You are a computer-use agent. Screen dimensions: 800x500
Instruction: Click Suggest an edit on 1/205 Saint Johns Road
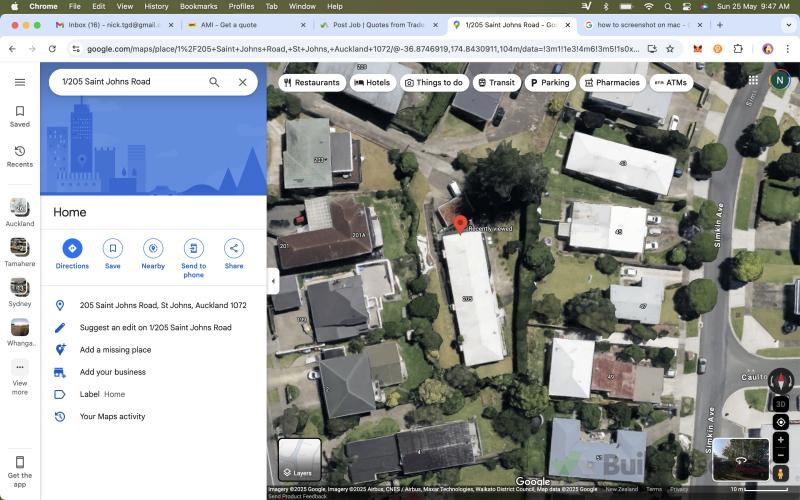tap(155, 328)
